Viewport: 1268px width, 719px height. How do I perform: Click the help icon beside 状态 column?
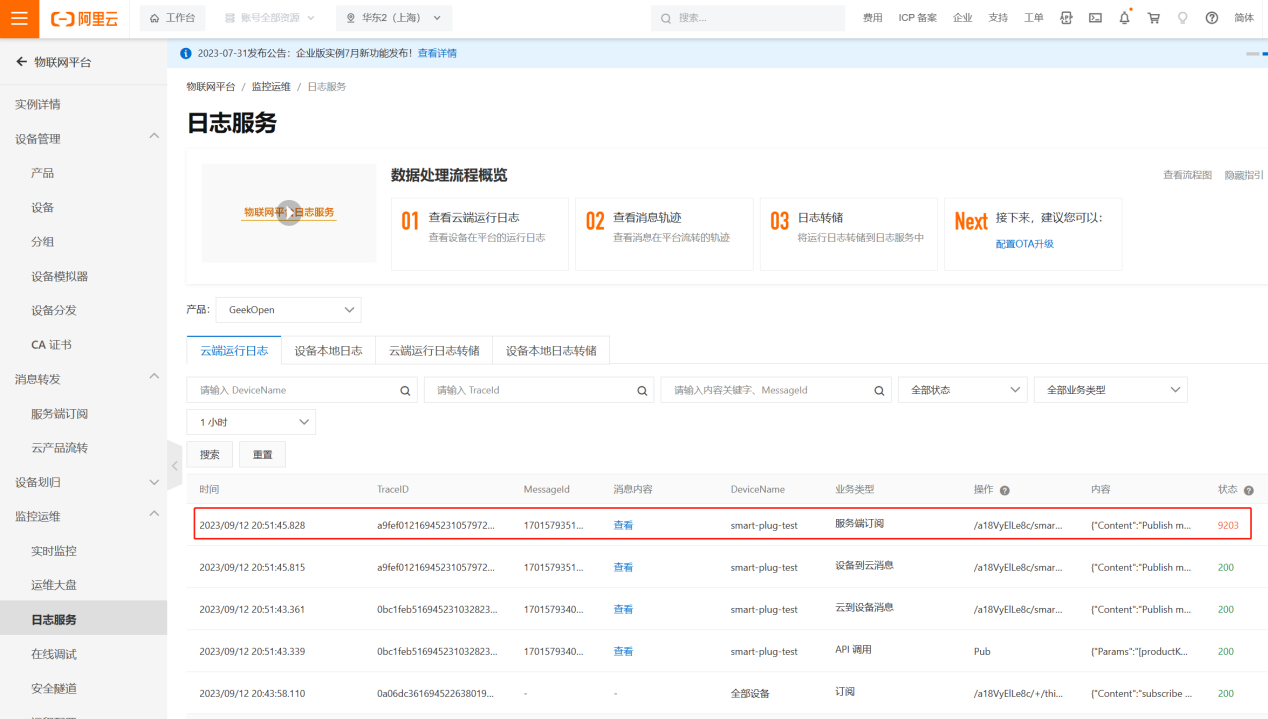(x=1248, y=490)
